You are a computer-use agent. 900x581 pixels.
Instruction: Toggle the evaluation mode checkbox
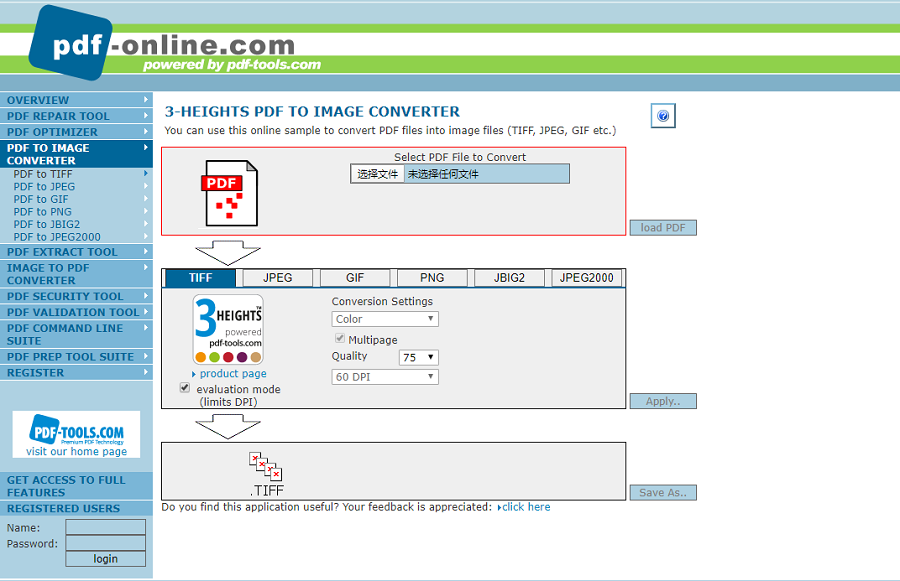click(x=185, y=388)
